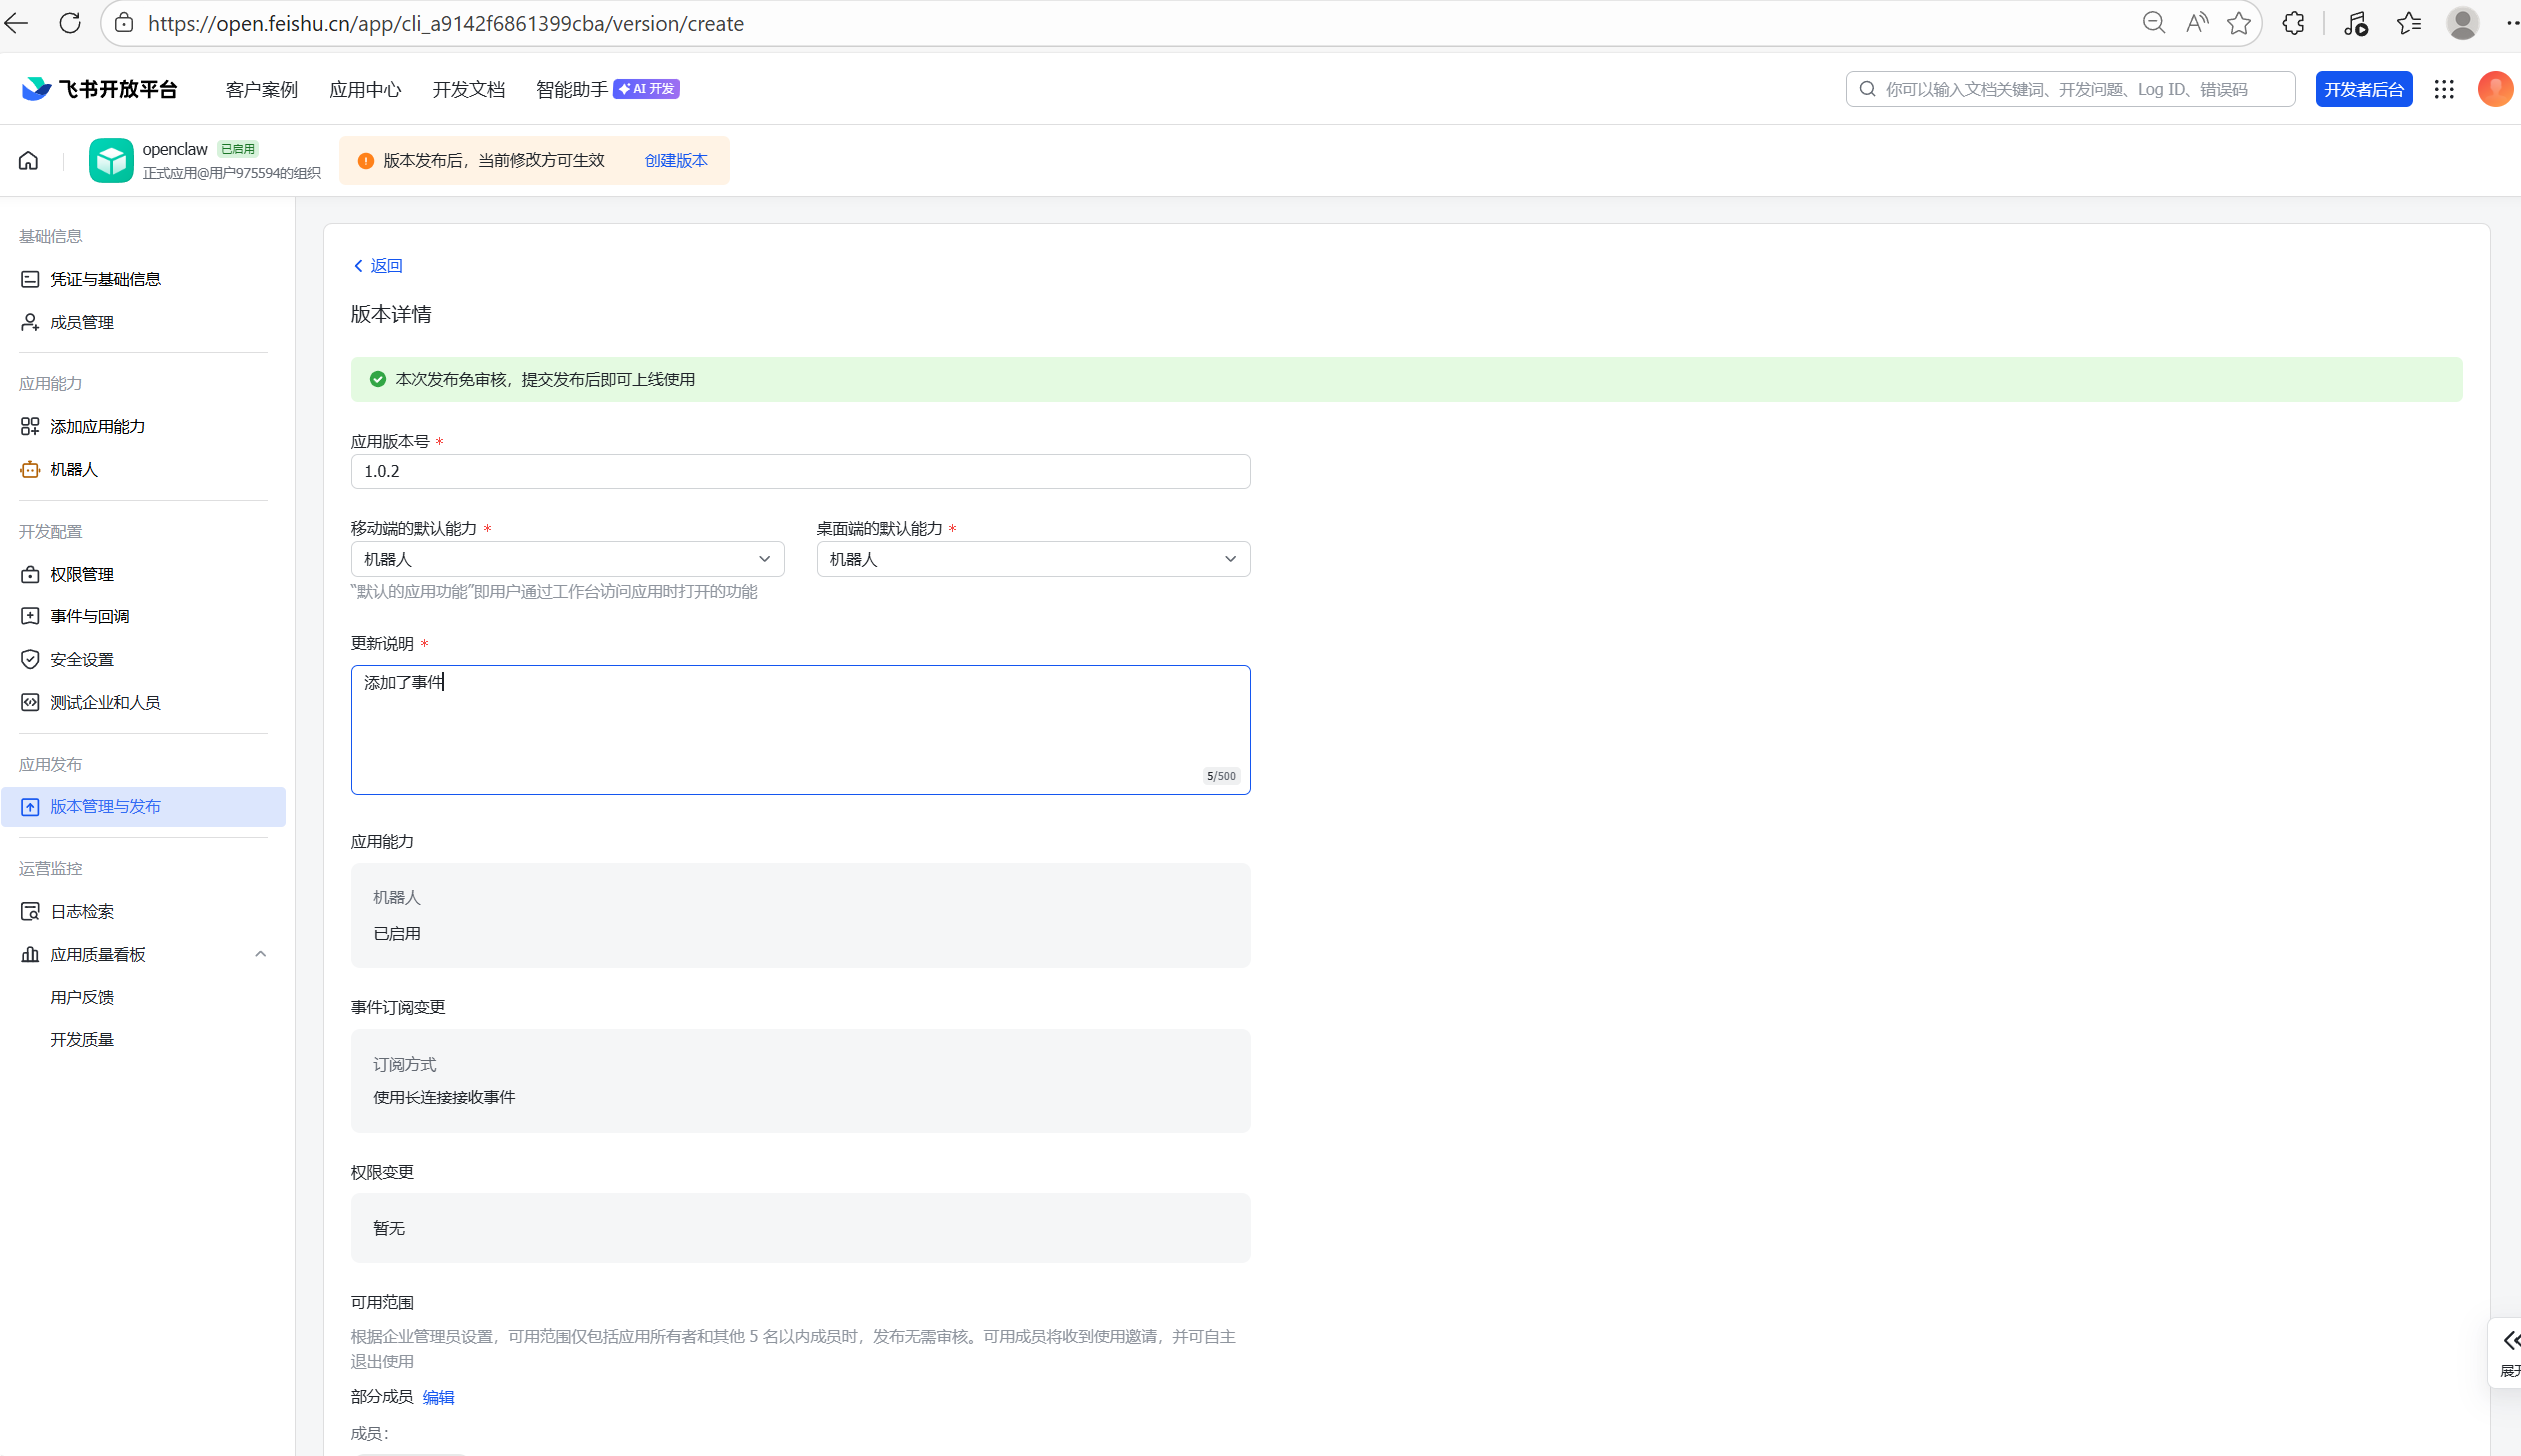Click the browser extensions puzzle icon

(x=2293, y=23)
